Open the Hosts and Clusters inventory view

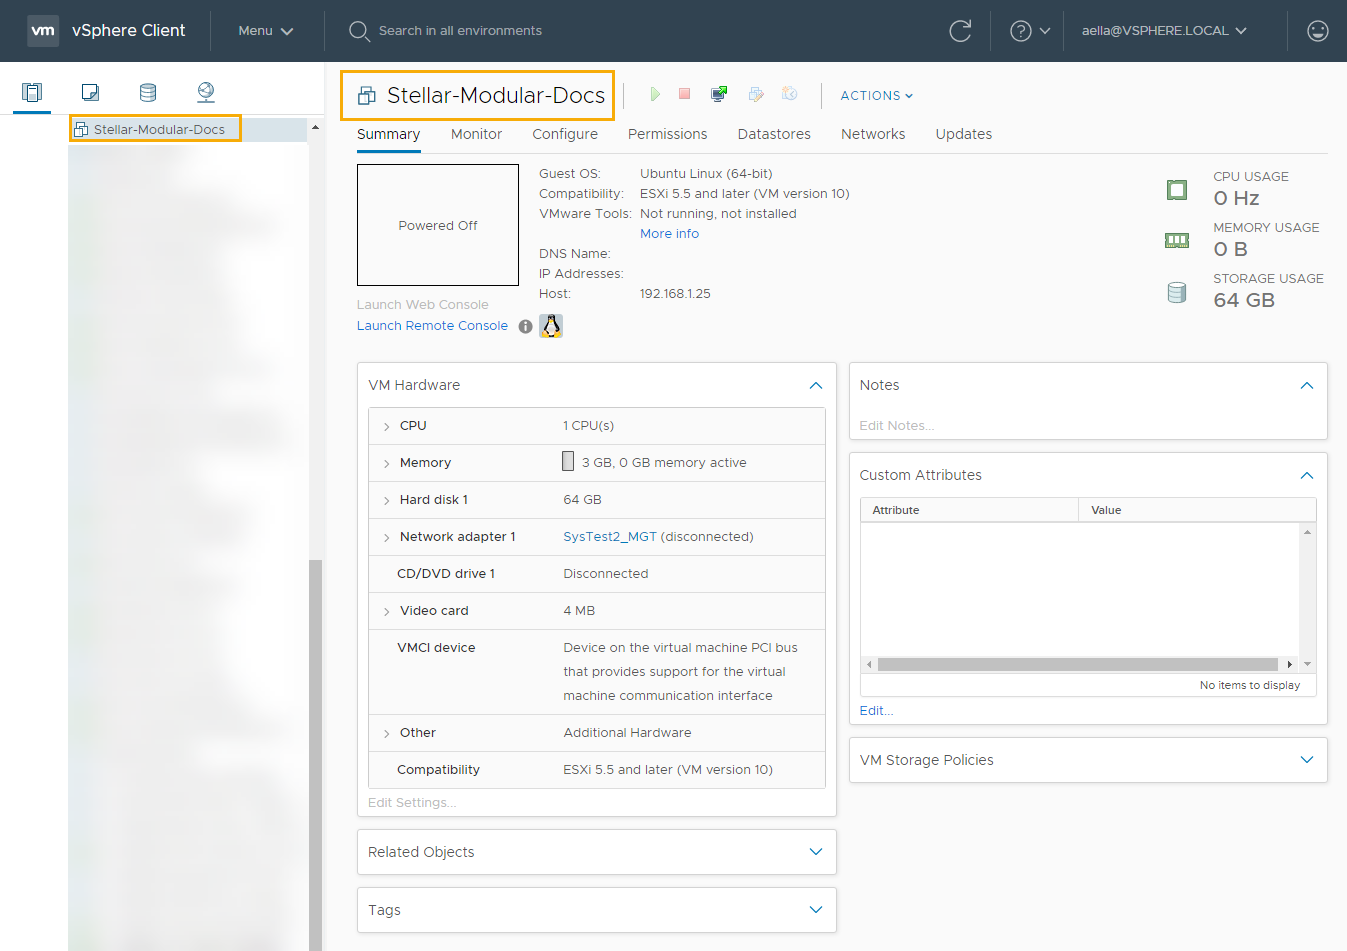pos(32,92)
